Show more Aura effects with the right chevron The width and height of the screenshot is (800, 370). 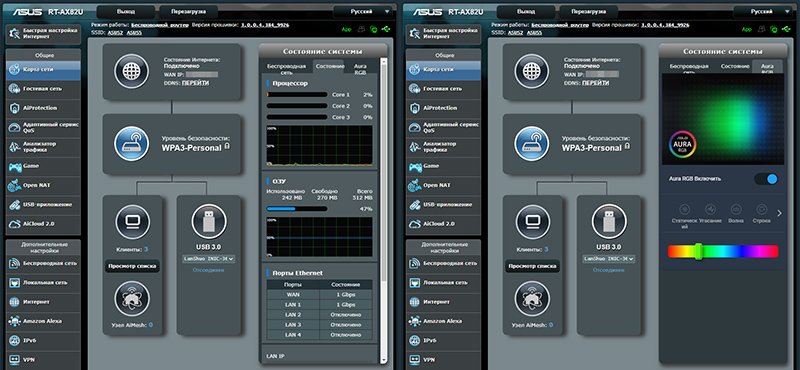click(779, 213)
